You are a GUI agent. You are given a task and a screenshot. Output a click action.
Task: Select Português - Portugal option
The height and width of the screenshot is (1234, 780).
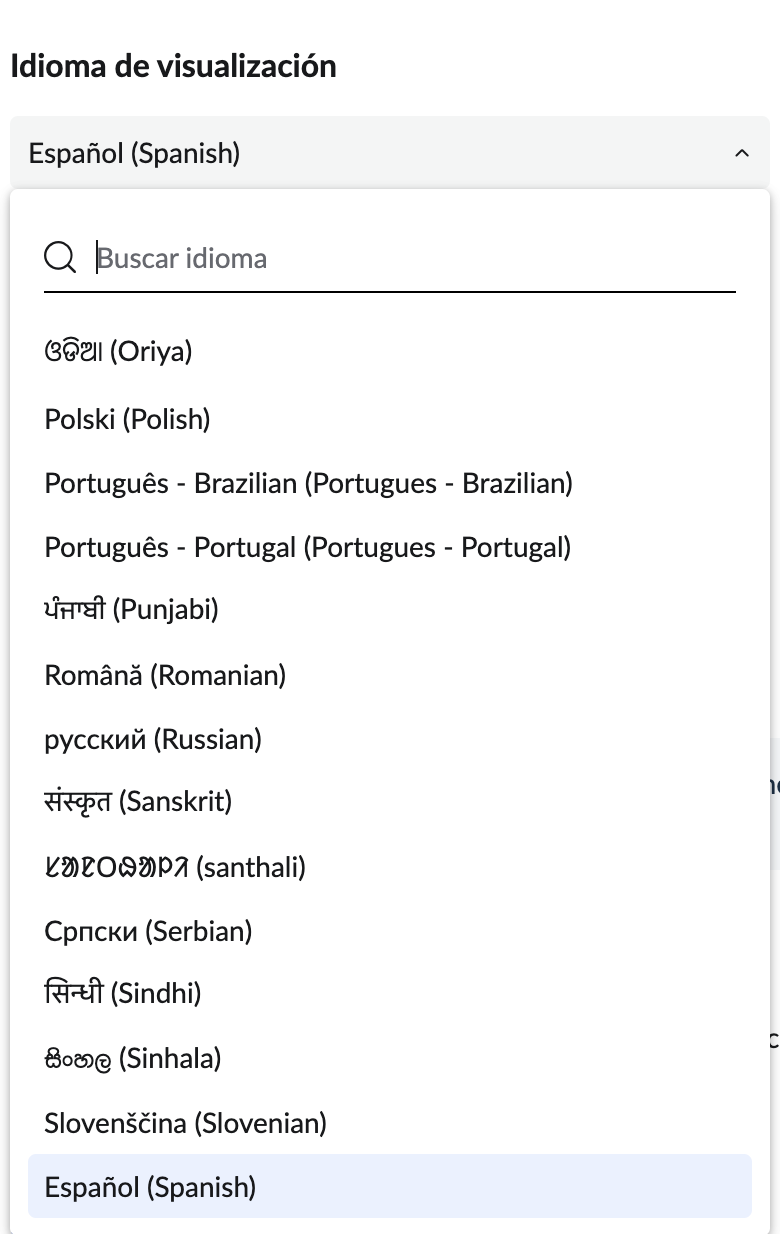click(x=307, y=547)
